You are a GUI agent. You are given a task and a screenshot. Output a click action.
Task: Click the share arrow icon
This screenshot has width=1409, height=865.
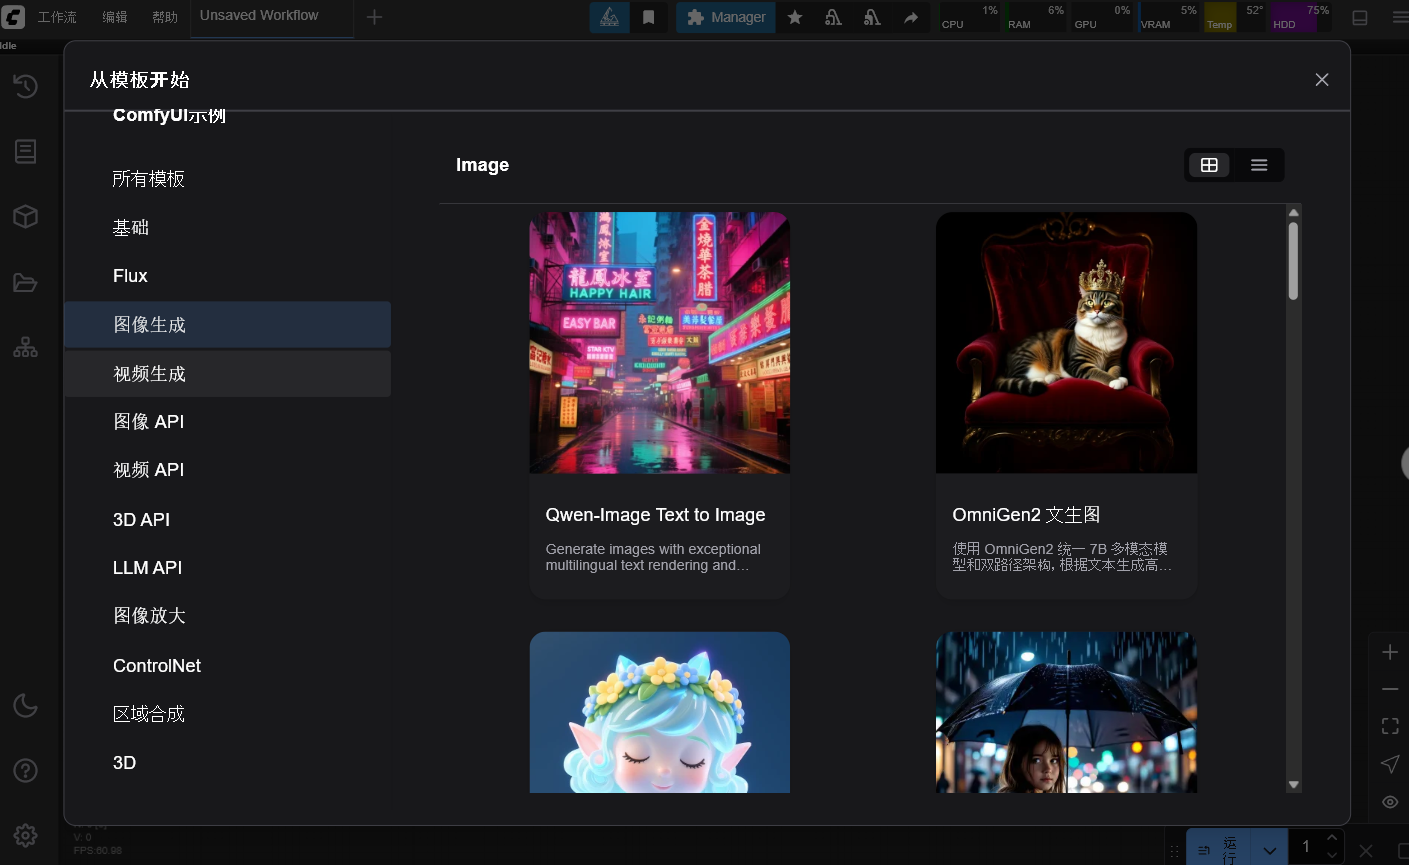pyautogui.click(x=911, y=17)
